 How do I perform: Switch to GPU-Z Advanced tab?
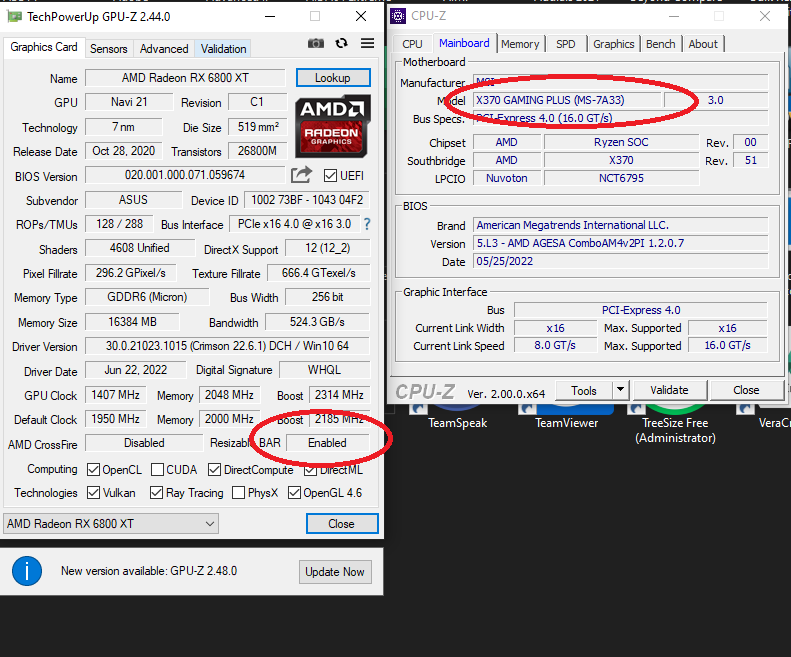[164, 49]
